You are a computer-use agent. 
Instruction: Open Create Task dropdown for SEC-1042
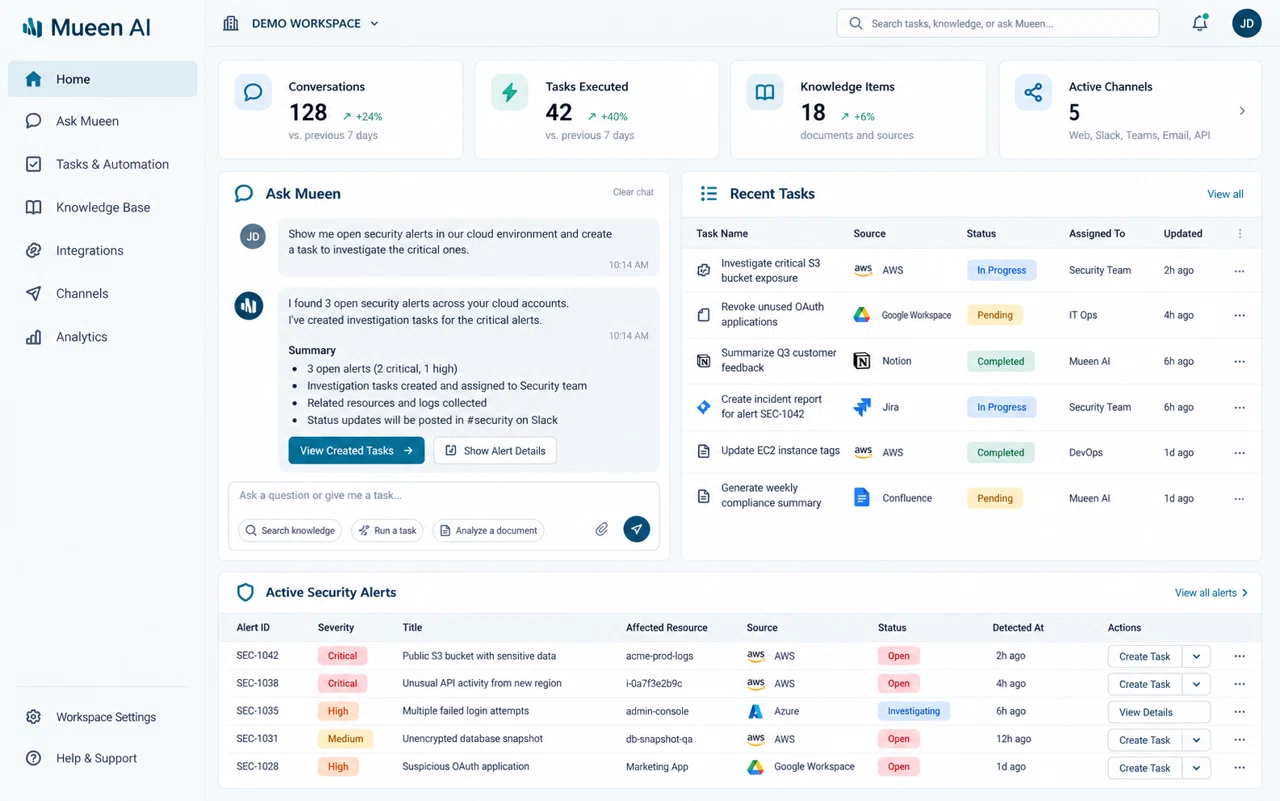click(x=1196, y=657)
